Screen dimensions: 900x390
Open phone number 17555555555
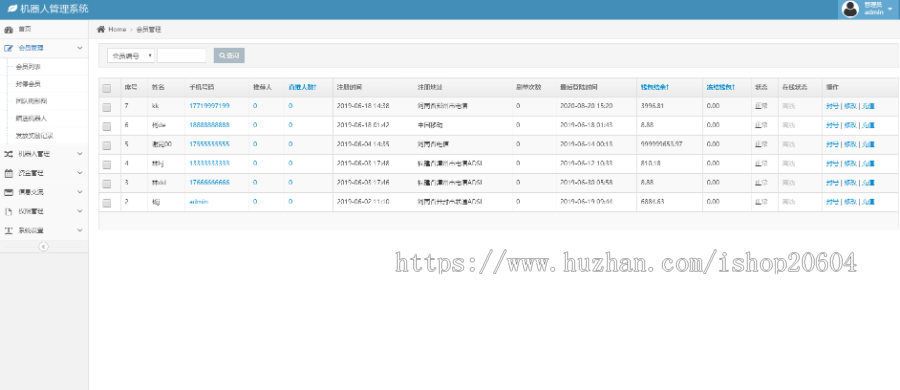click(x=210, y=144)
